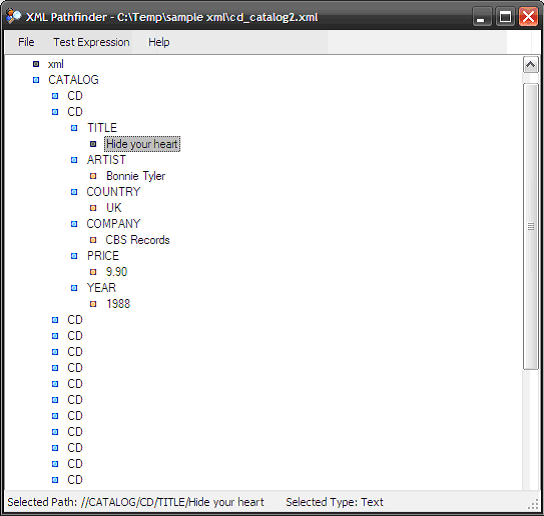Open the File menu
Image resolution: width=544 pixels, height=516 pixels.
pyautogui.click(x=26, y=42)
